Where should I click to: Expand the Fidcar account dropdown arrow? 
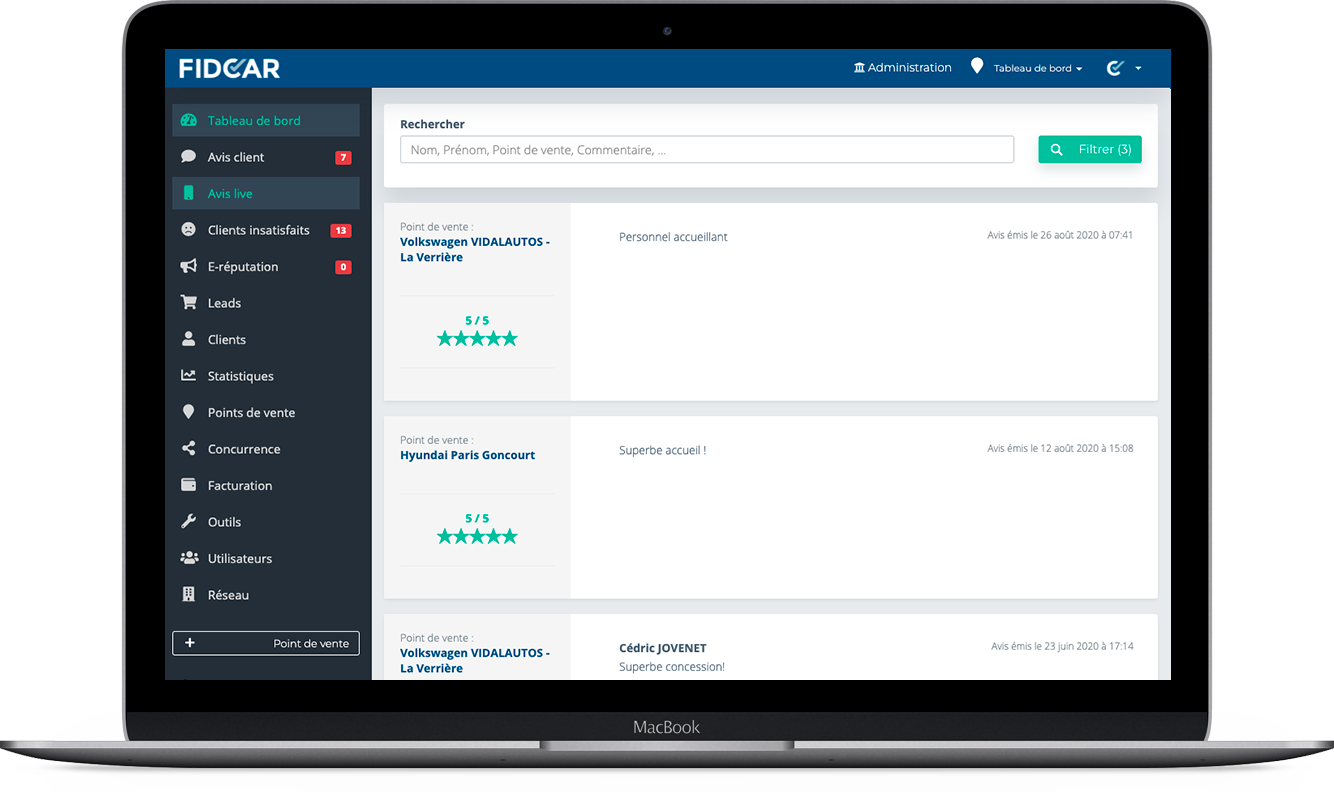pyautogui.click(x=1138, y=69)
